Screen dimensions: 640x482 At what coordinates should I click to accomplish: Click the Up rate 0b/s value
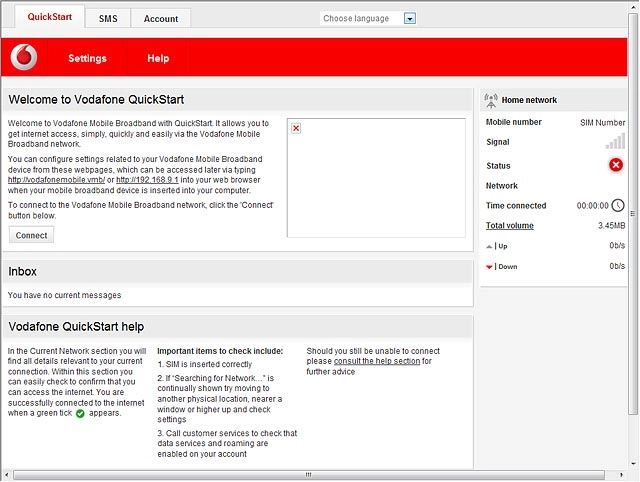click(x=617, y=246)
